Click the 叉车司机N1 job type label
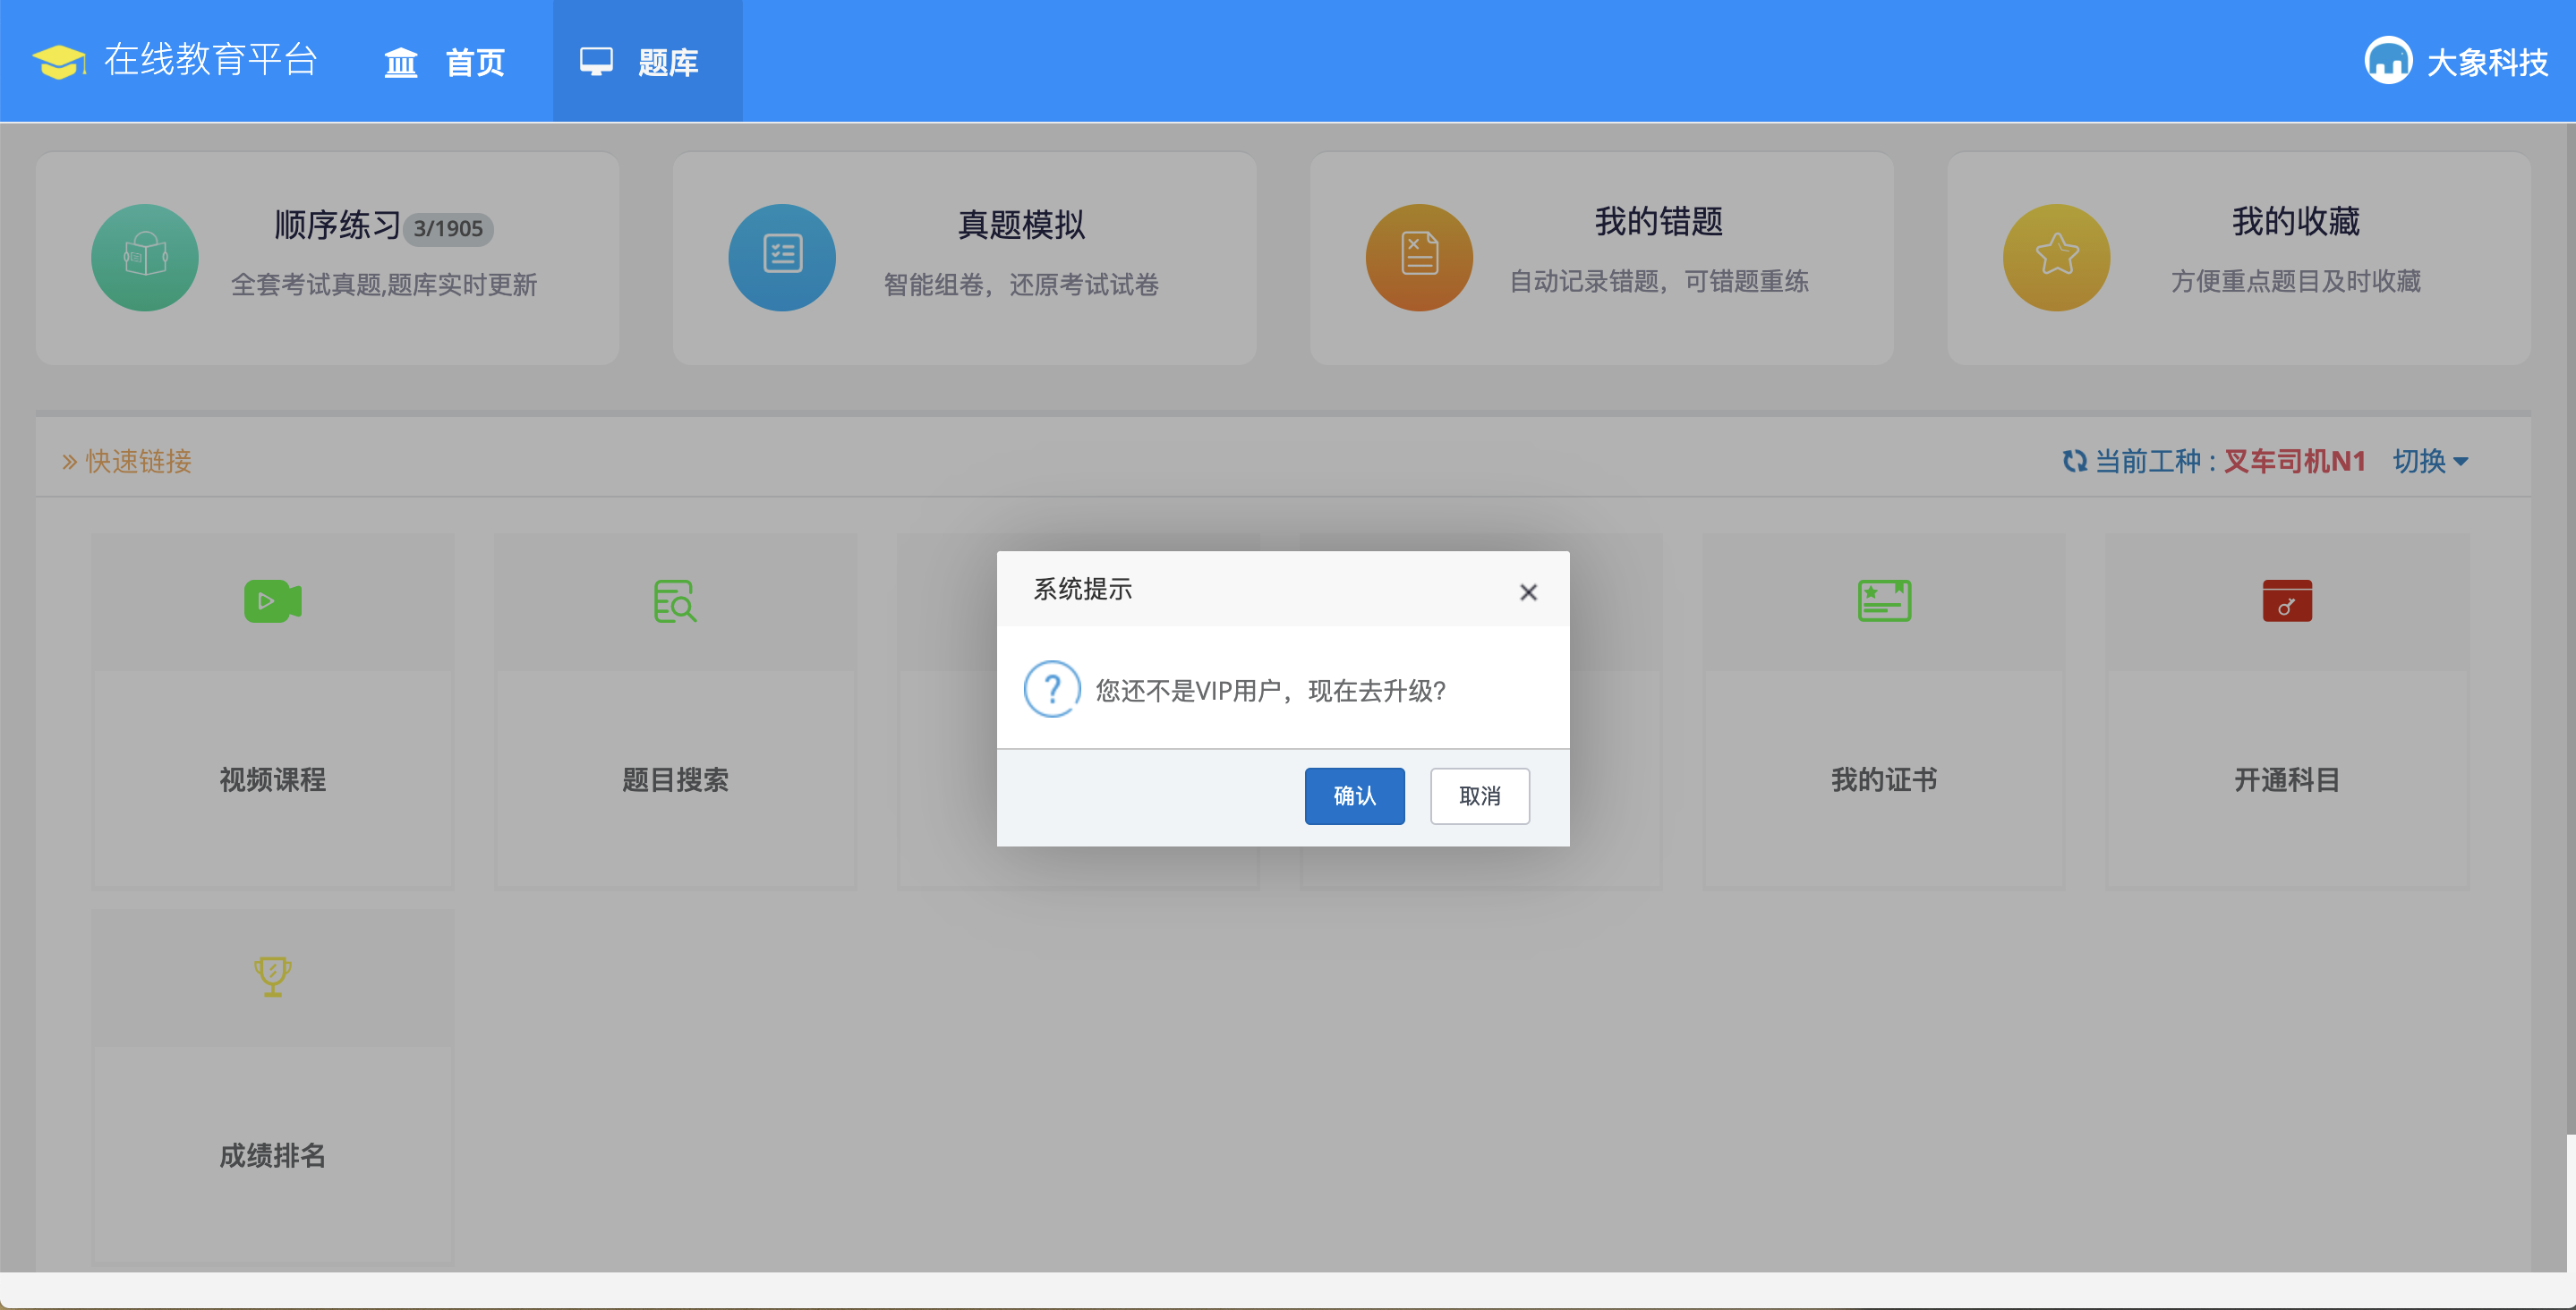Viewport: 2576px width, 1310px height. (2294, 461)
